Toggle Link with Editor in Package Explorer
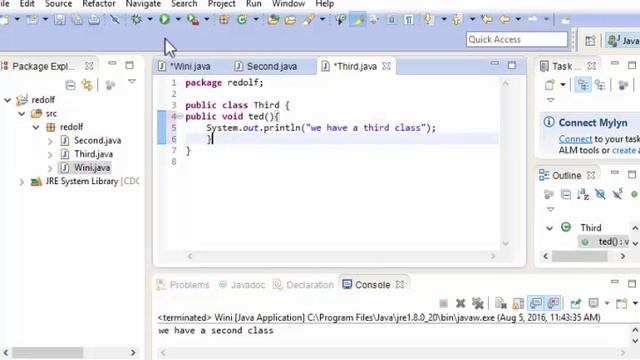Image resolution: width=640 pixels, height=360 pixels. 87,85
